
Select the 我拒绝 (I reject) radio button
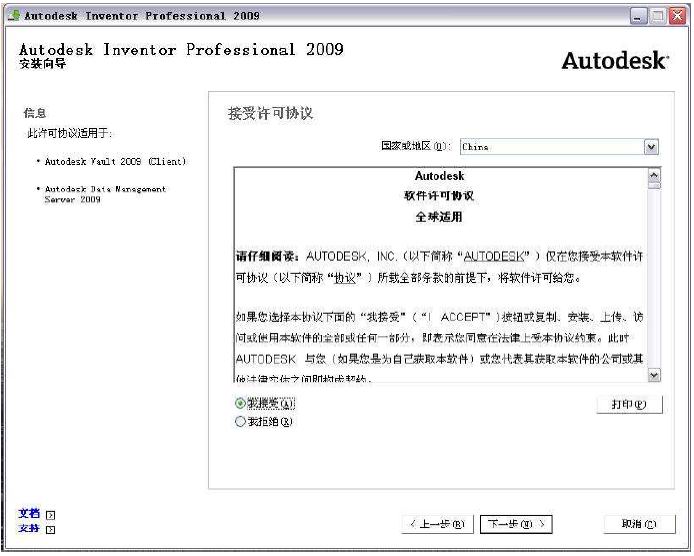(x=240, y=421)
